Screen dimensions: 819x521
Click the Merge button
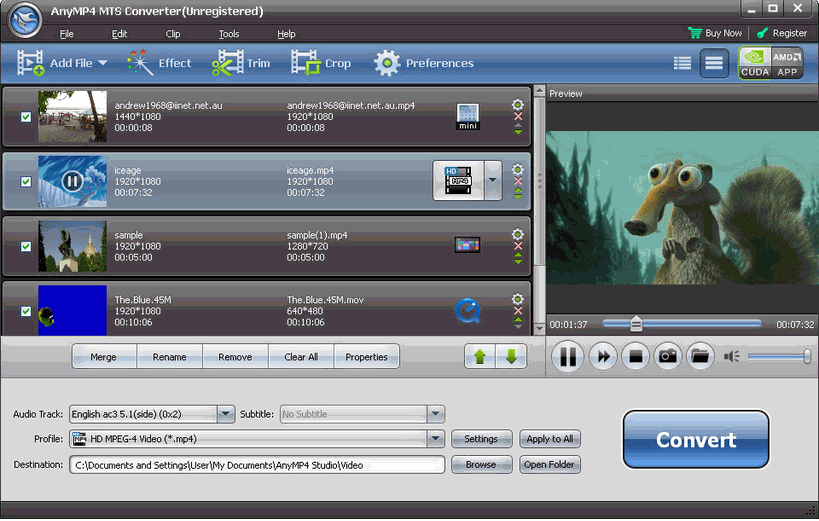pos(103,357)
